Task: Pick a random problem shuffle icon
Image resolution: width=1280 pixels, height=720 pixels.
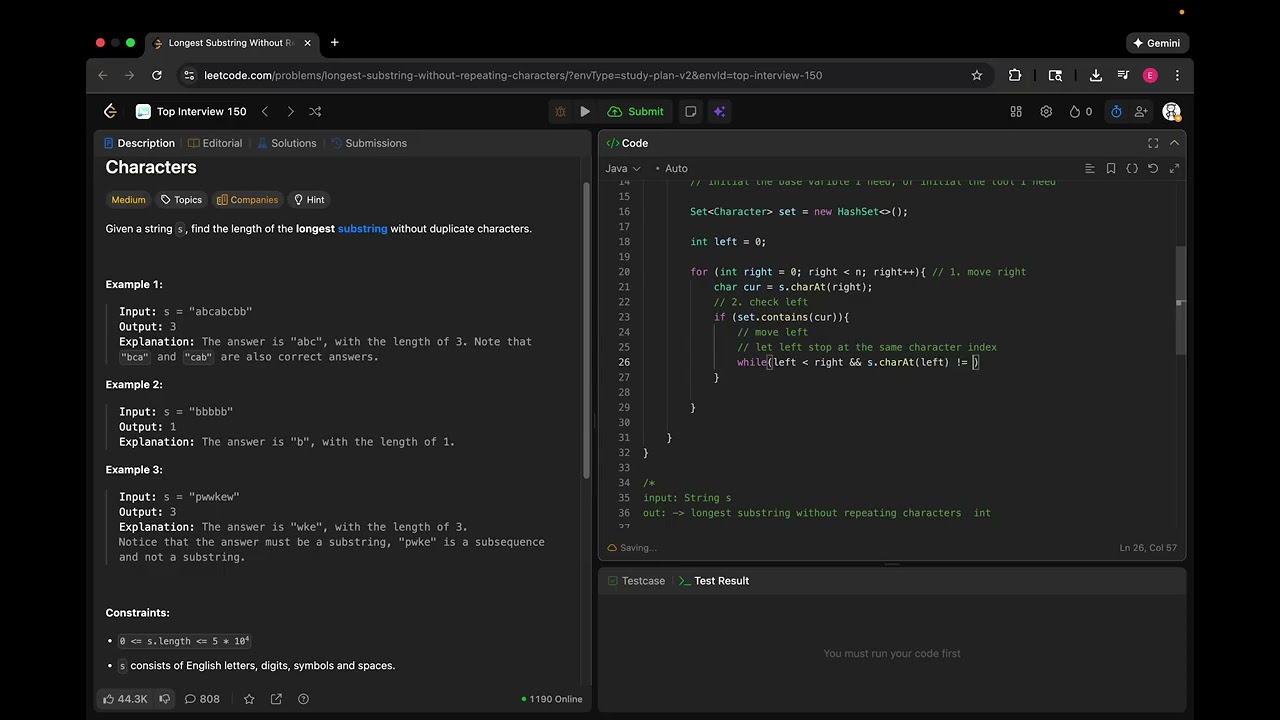Action: [x=315, y=111]
